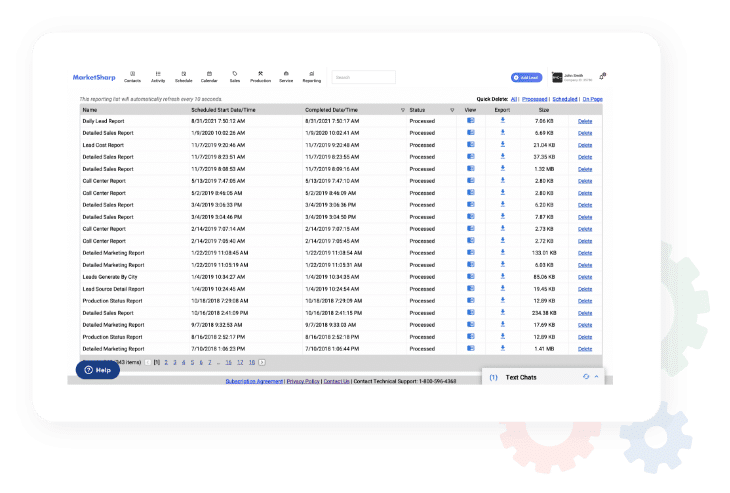The width and height of the screenshot is (730, 493).
Task: Refresh the Text Chats panel
Action: pos(586,377)
